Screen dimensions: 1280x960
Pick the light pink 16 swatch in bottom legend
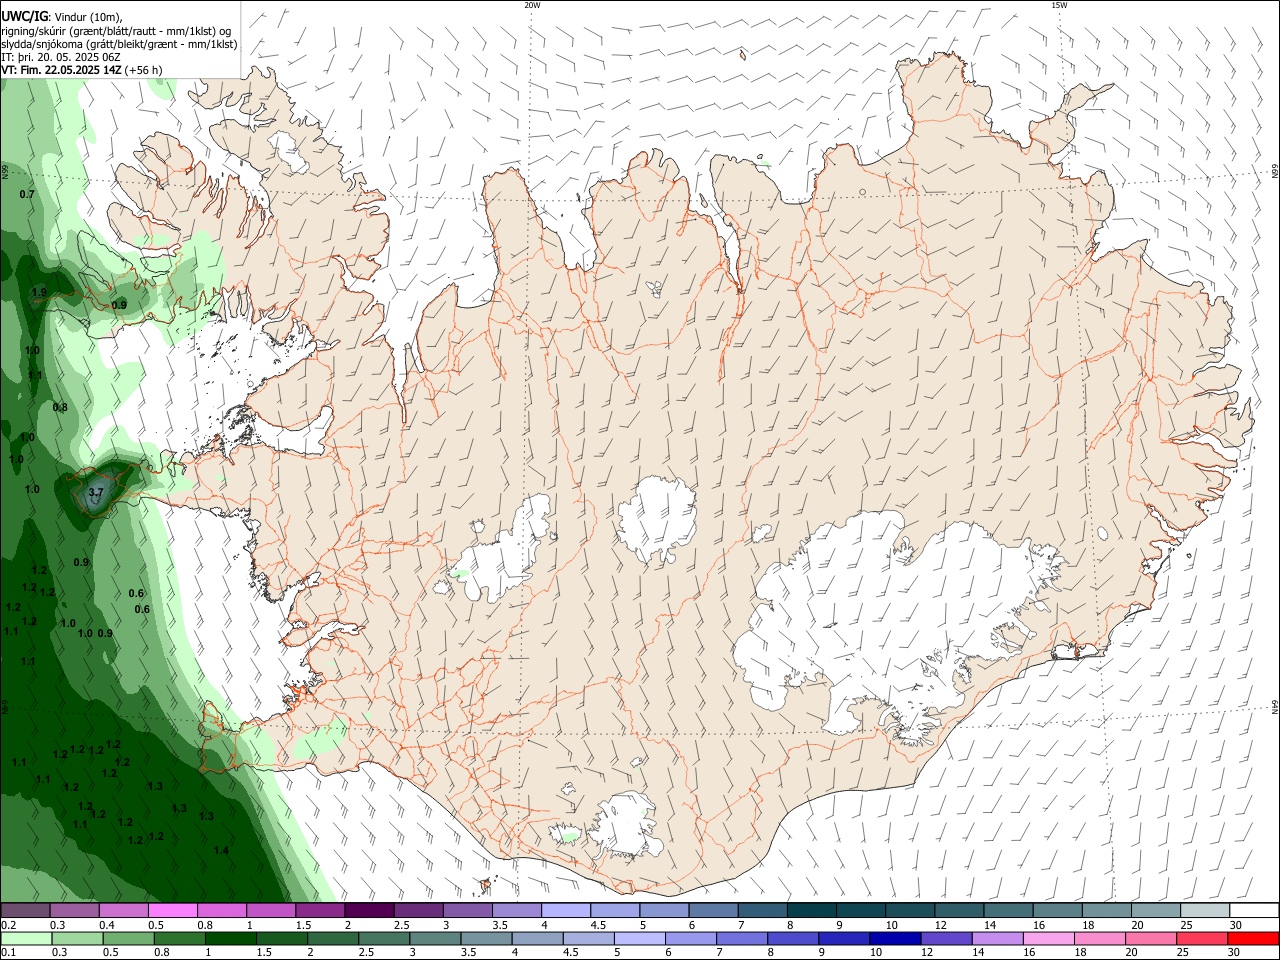(1048, 939)
